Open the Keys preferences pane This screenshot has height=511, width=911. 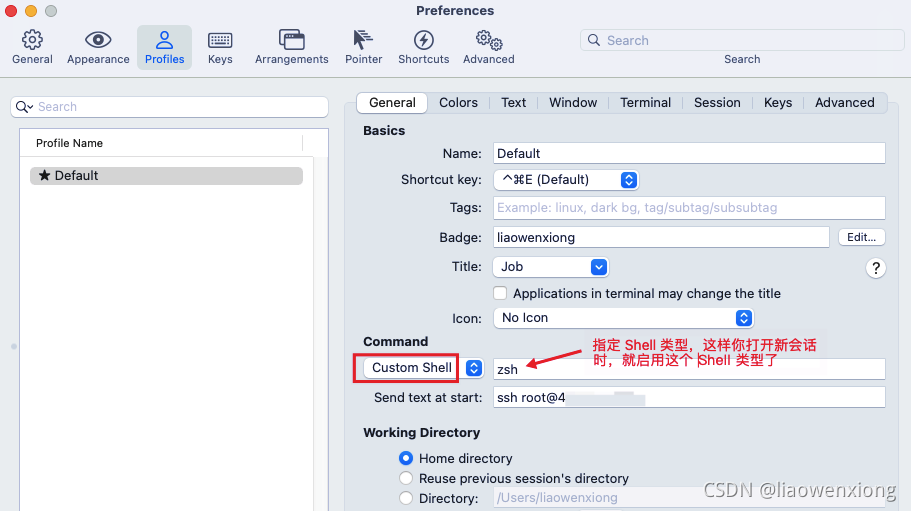tap(220, 48)
